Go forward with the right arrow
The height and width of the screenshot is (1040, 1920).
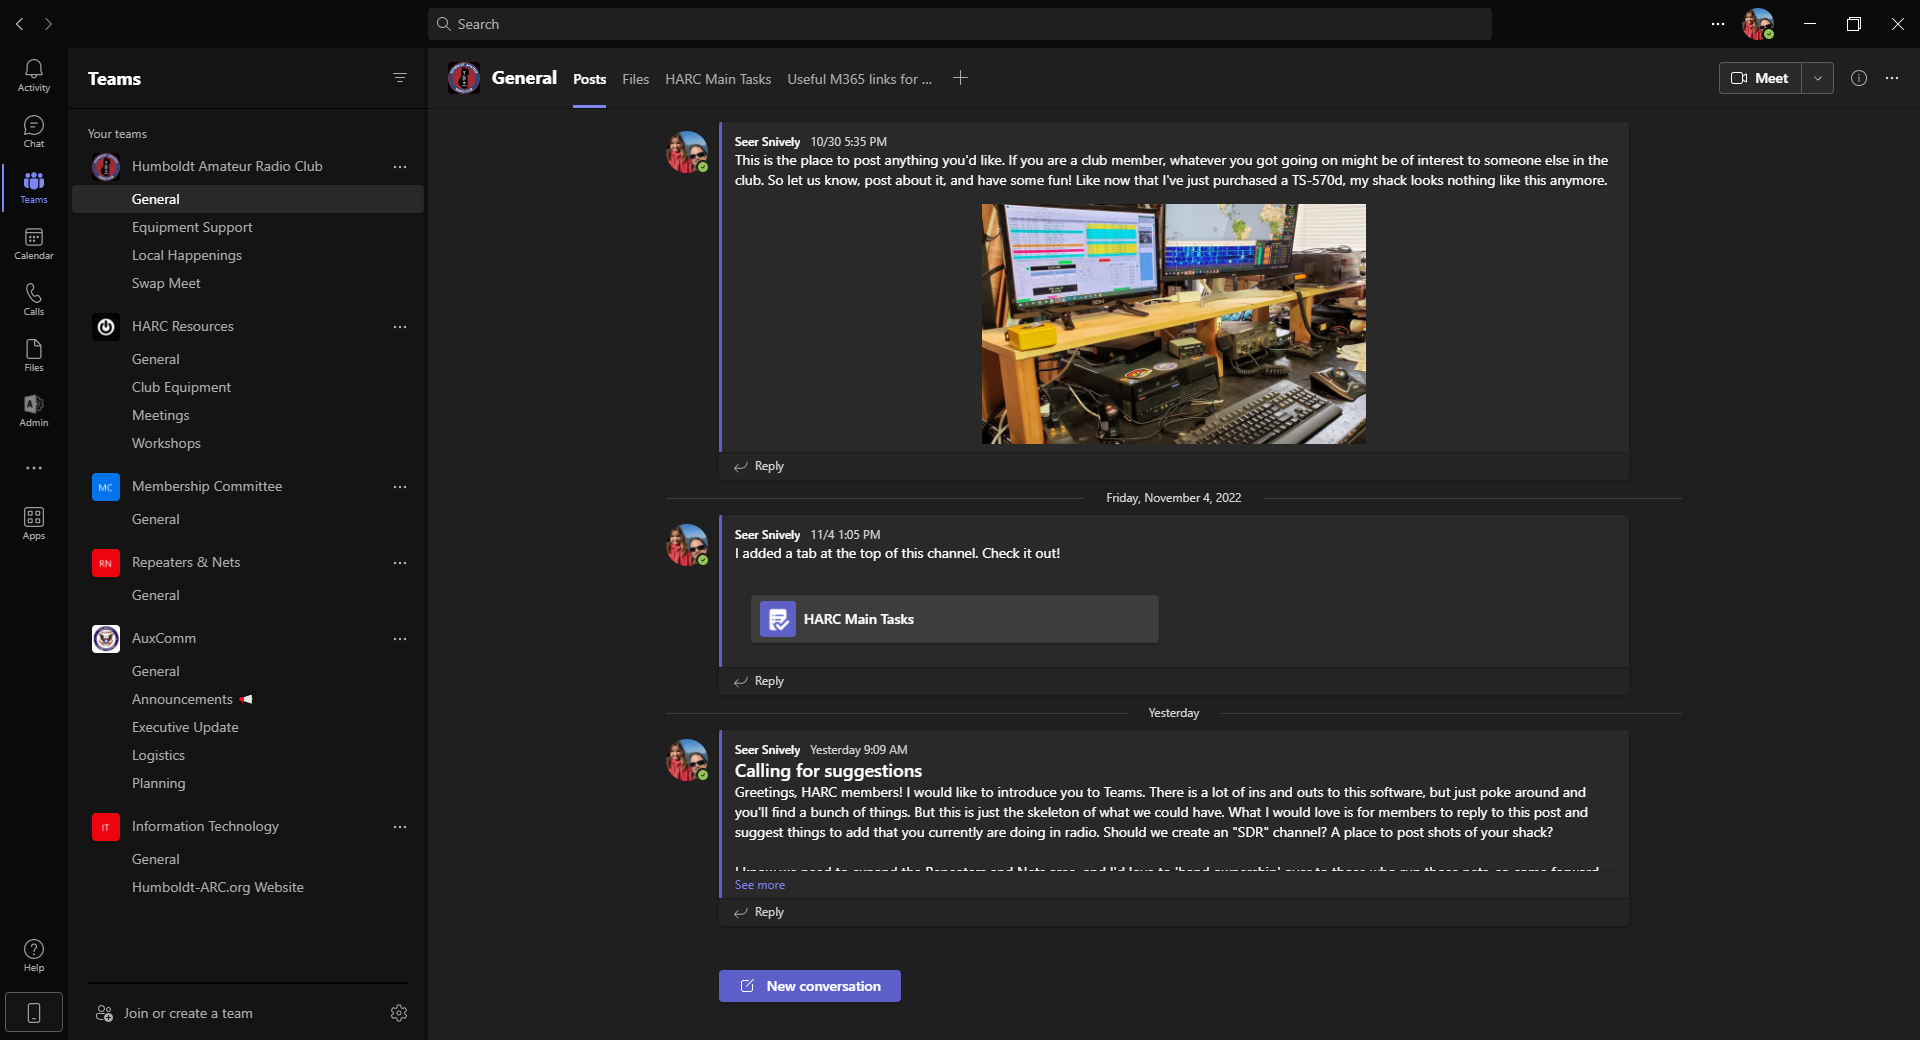[48, 24]
